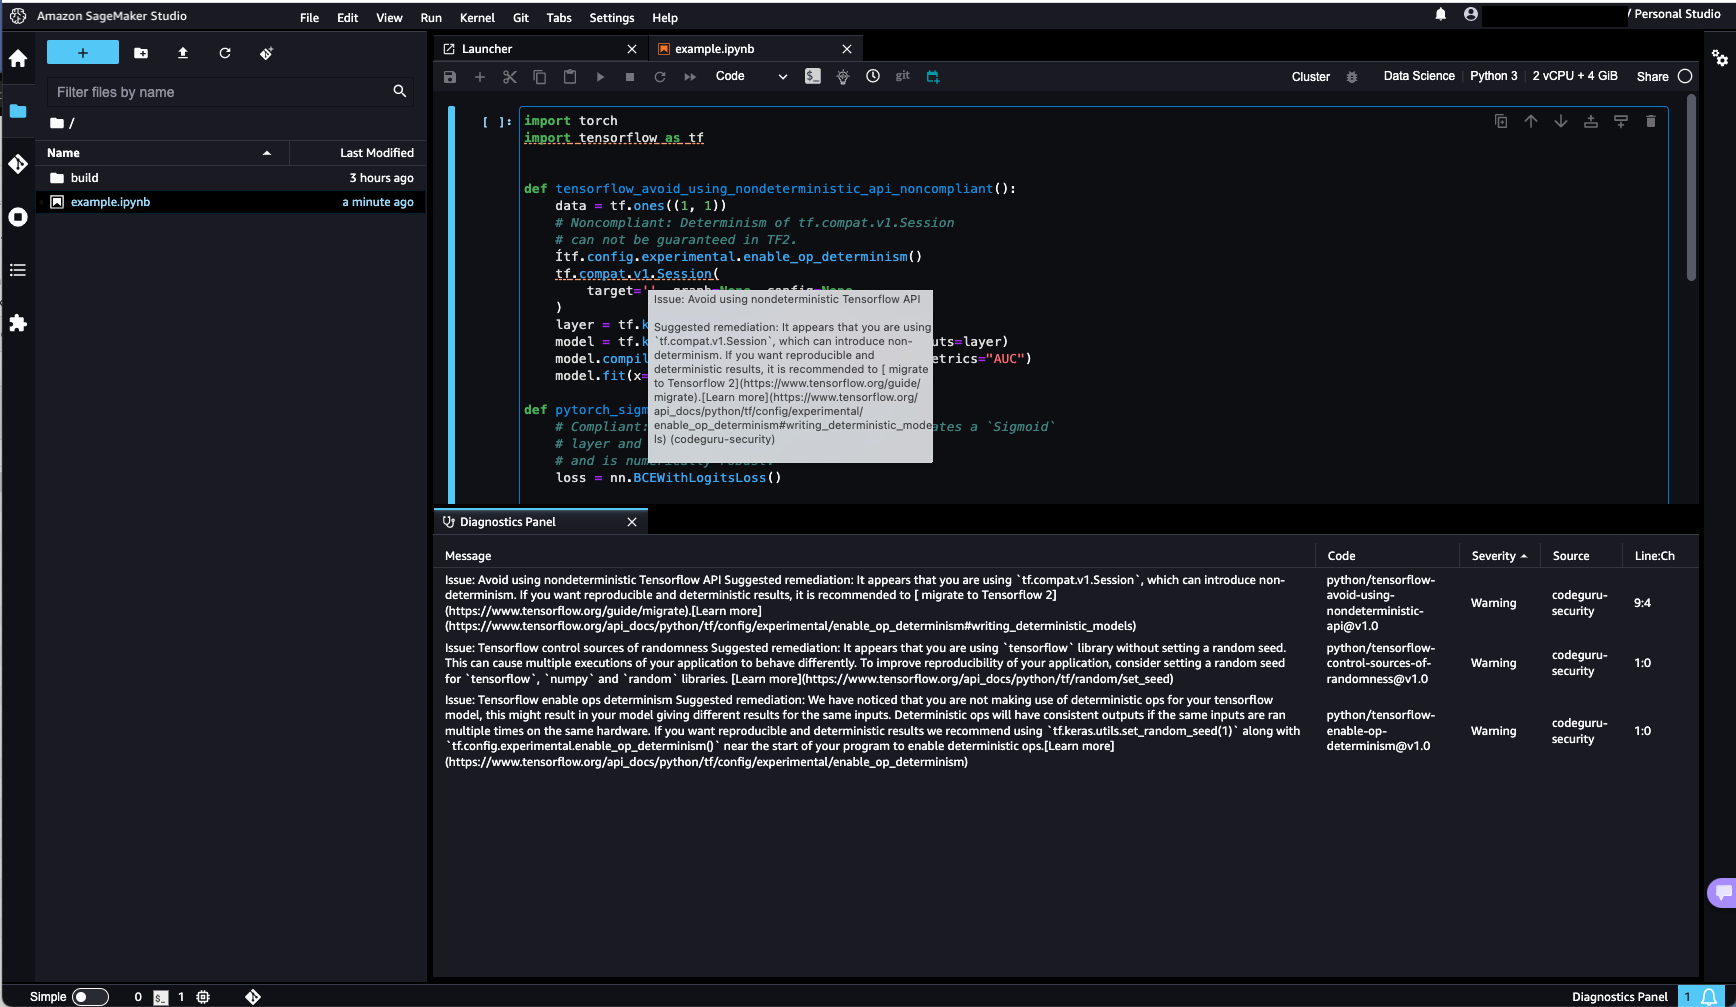Toggle the Simple mode switch
1736x1007 pixels.
(89, 996)
